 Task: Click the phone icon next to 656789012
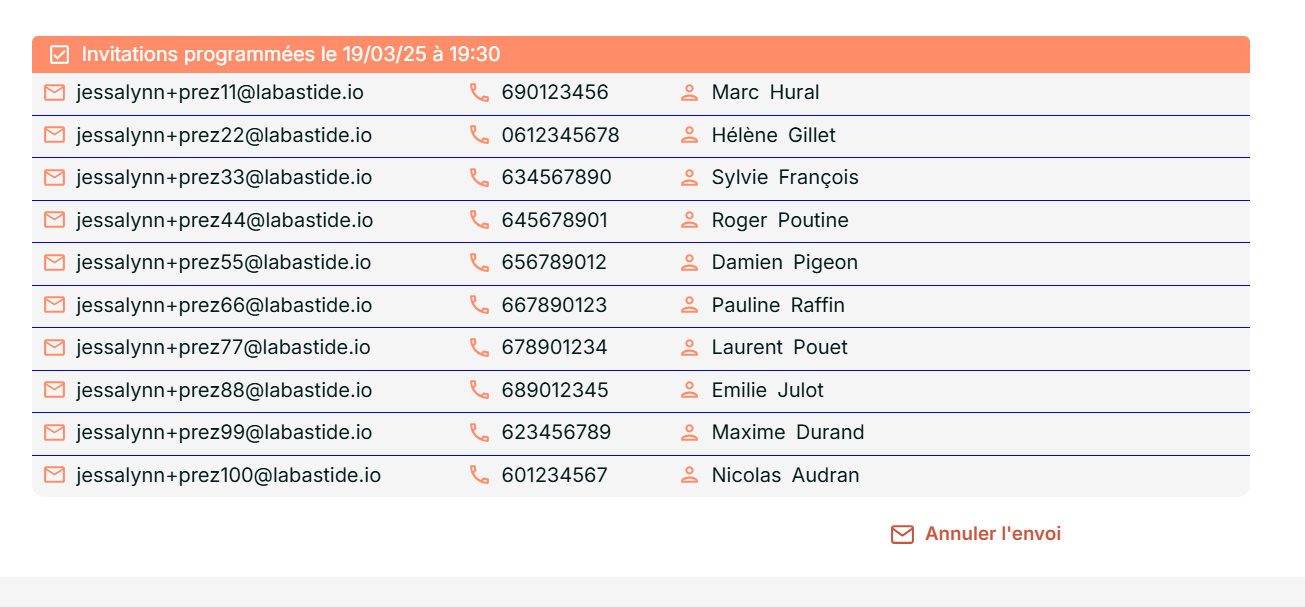coord(480,263)
